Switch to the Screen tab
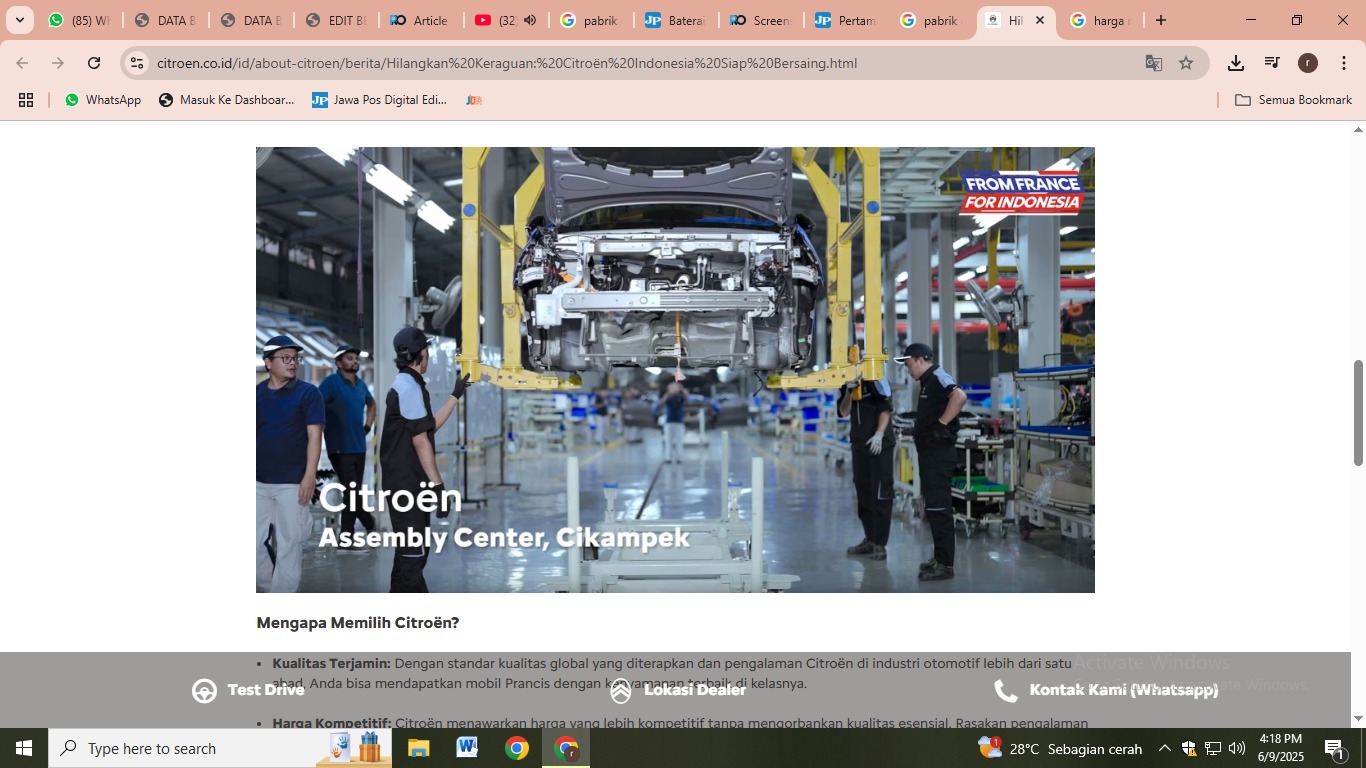Screen dimensions: 1366x768 click(x=761, y=20)
